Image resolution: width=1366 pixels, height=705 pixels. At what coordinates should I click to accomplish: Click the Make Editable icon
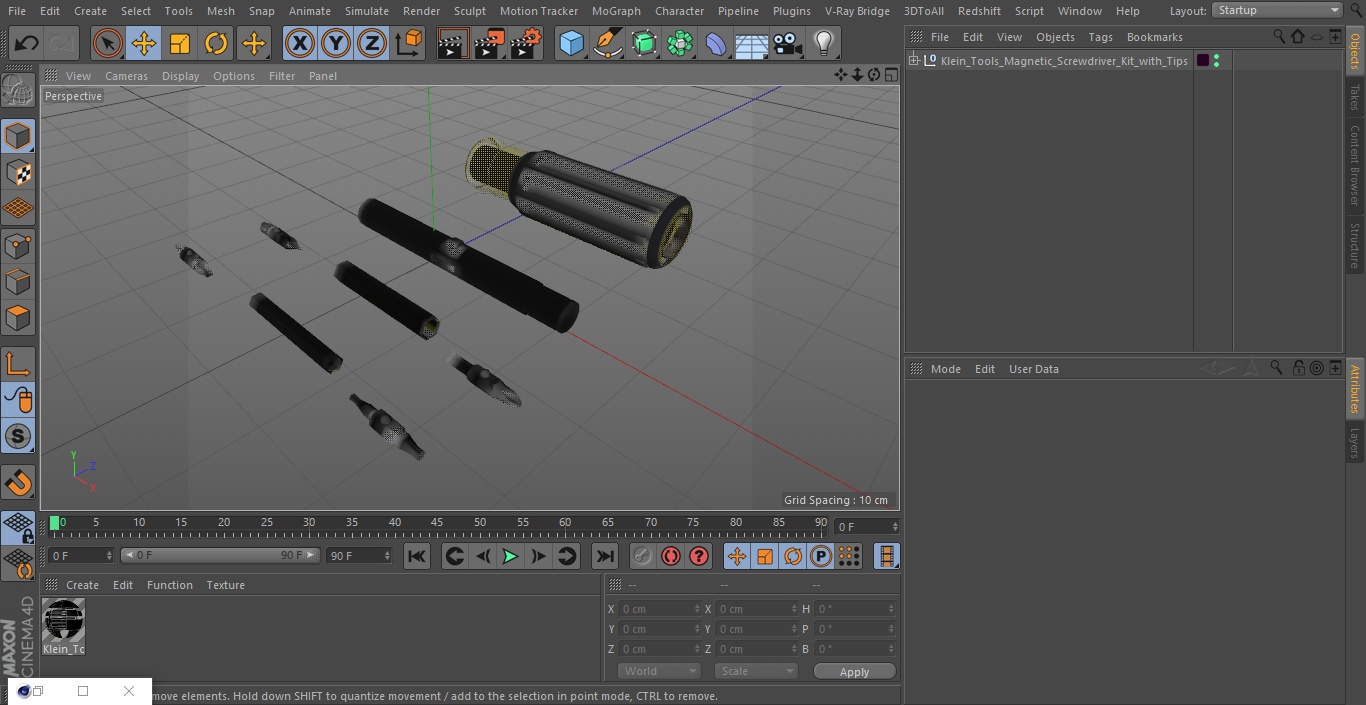[18, 90]
